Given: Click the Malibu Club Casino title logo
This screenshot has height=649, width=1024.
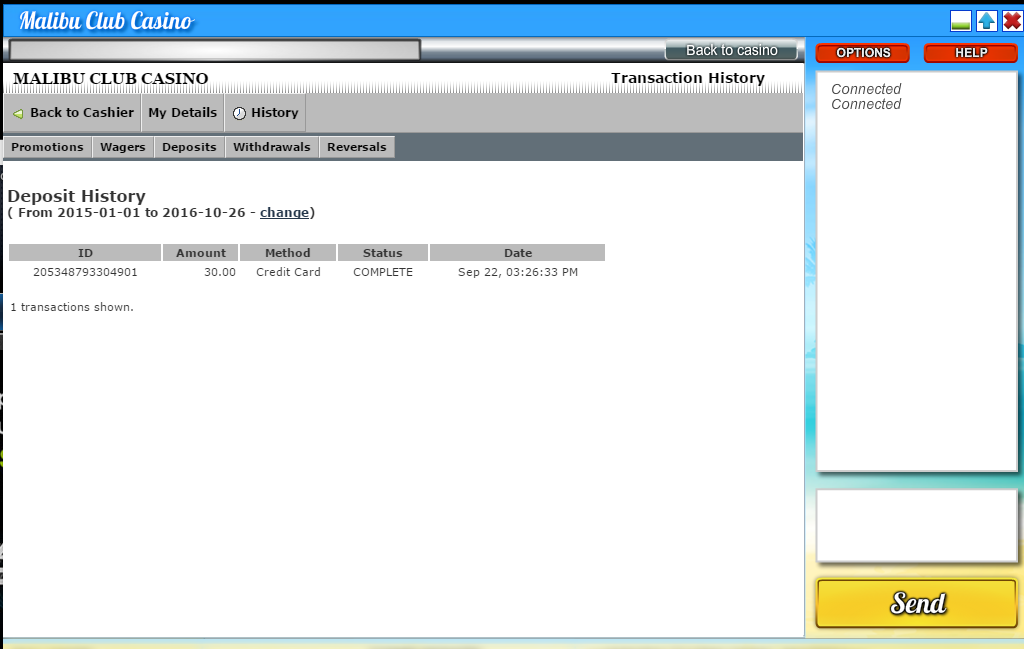Looking at the screenshot, I should (106, 21).
